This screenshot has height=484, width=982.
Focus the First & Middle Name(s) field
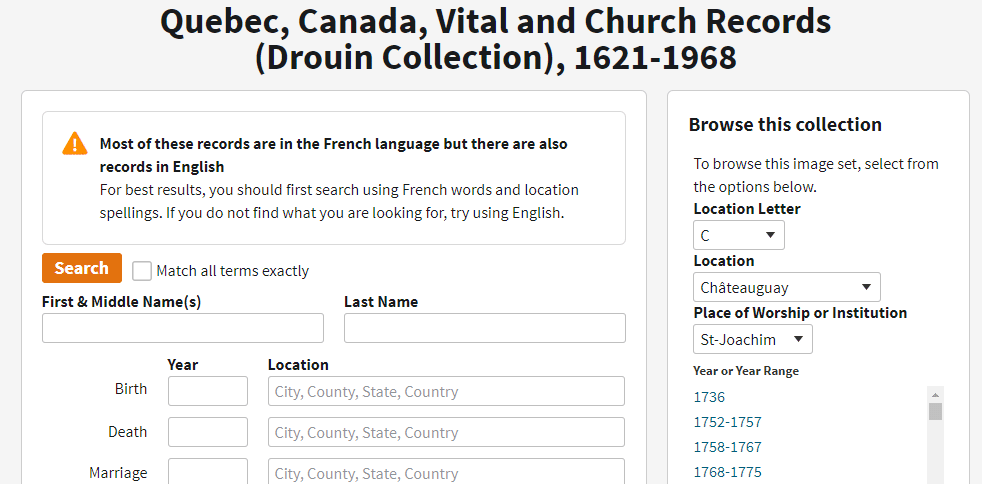tap(183, 328)
